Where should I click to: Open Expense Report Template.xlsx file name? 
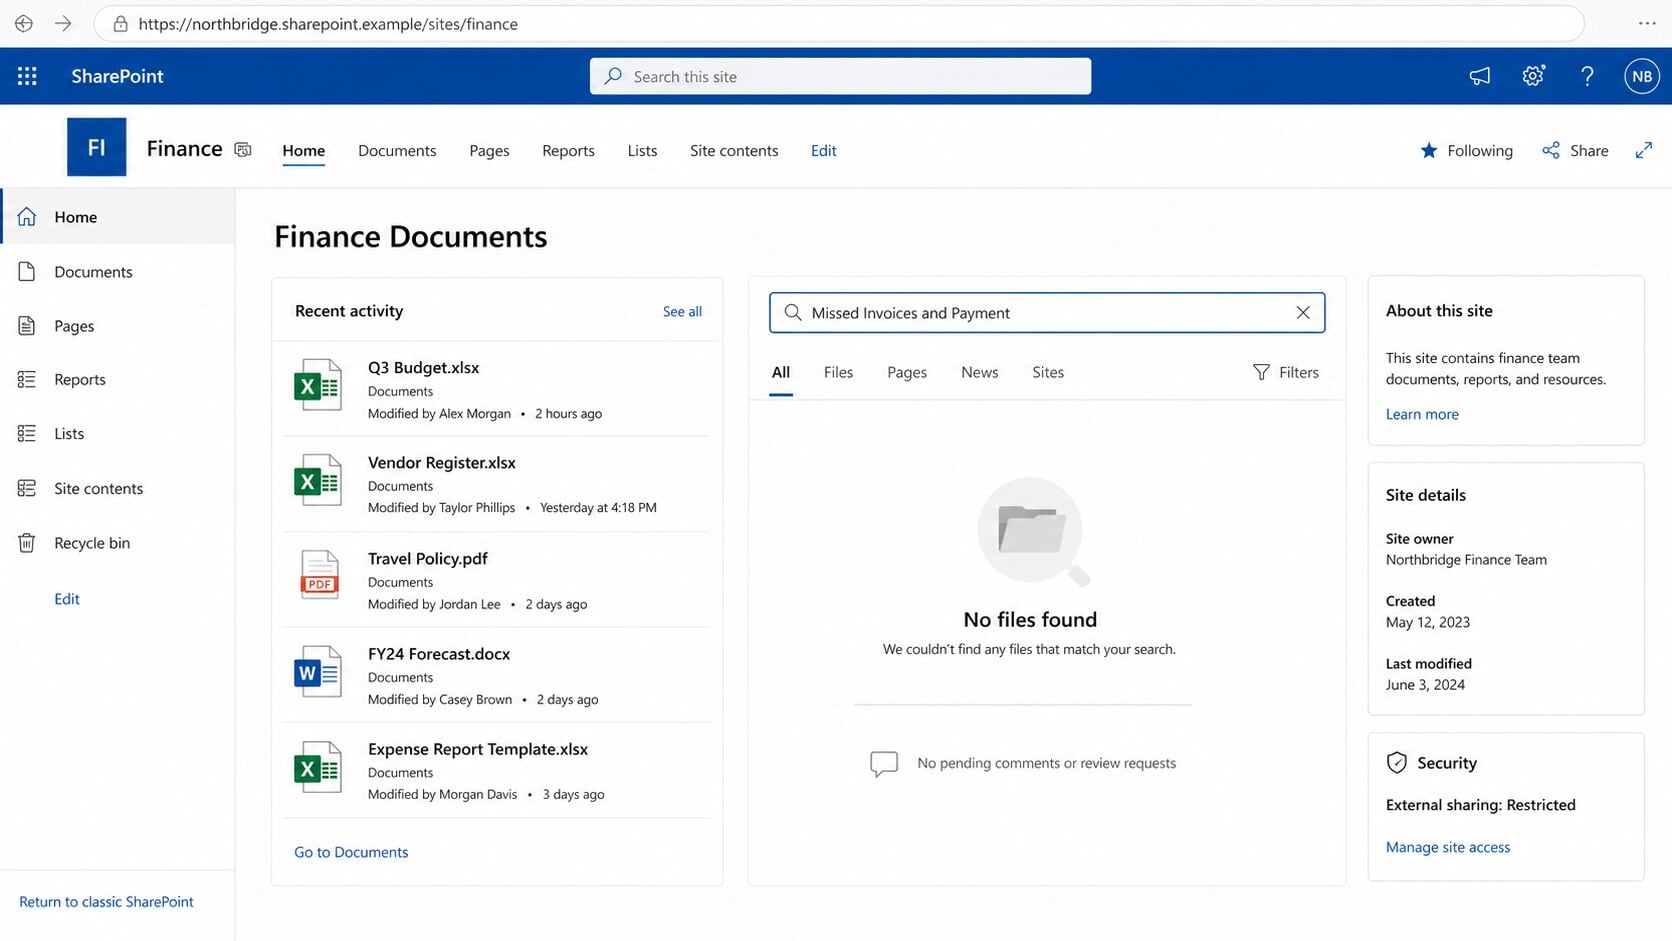coord(478,748)
